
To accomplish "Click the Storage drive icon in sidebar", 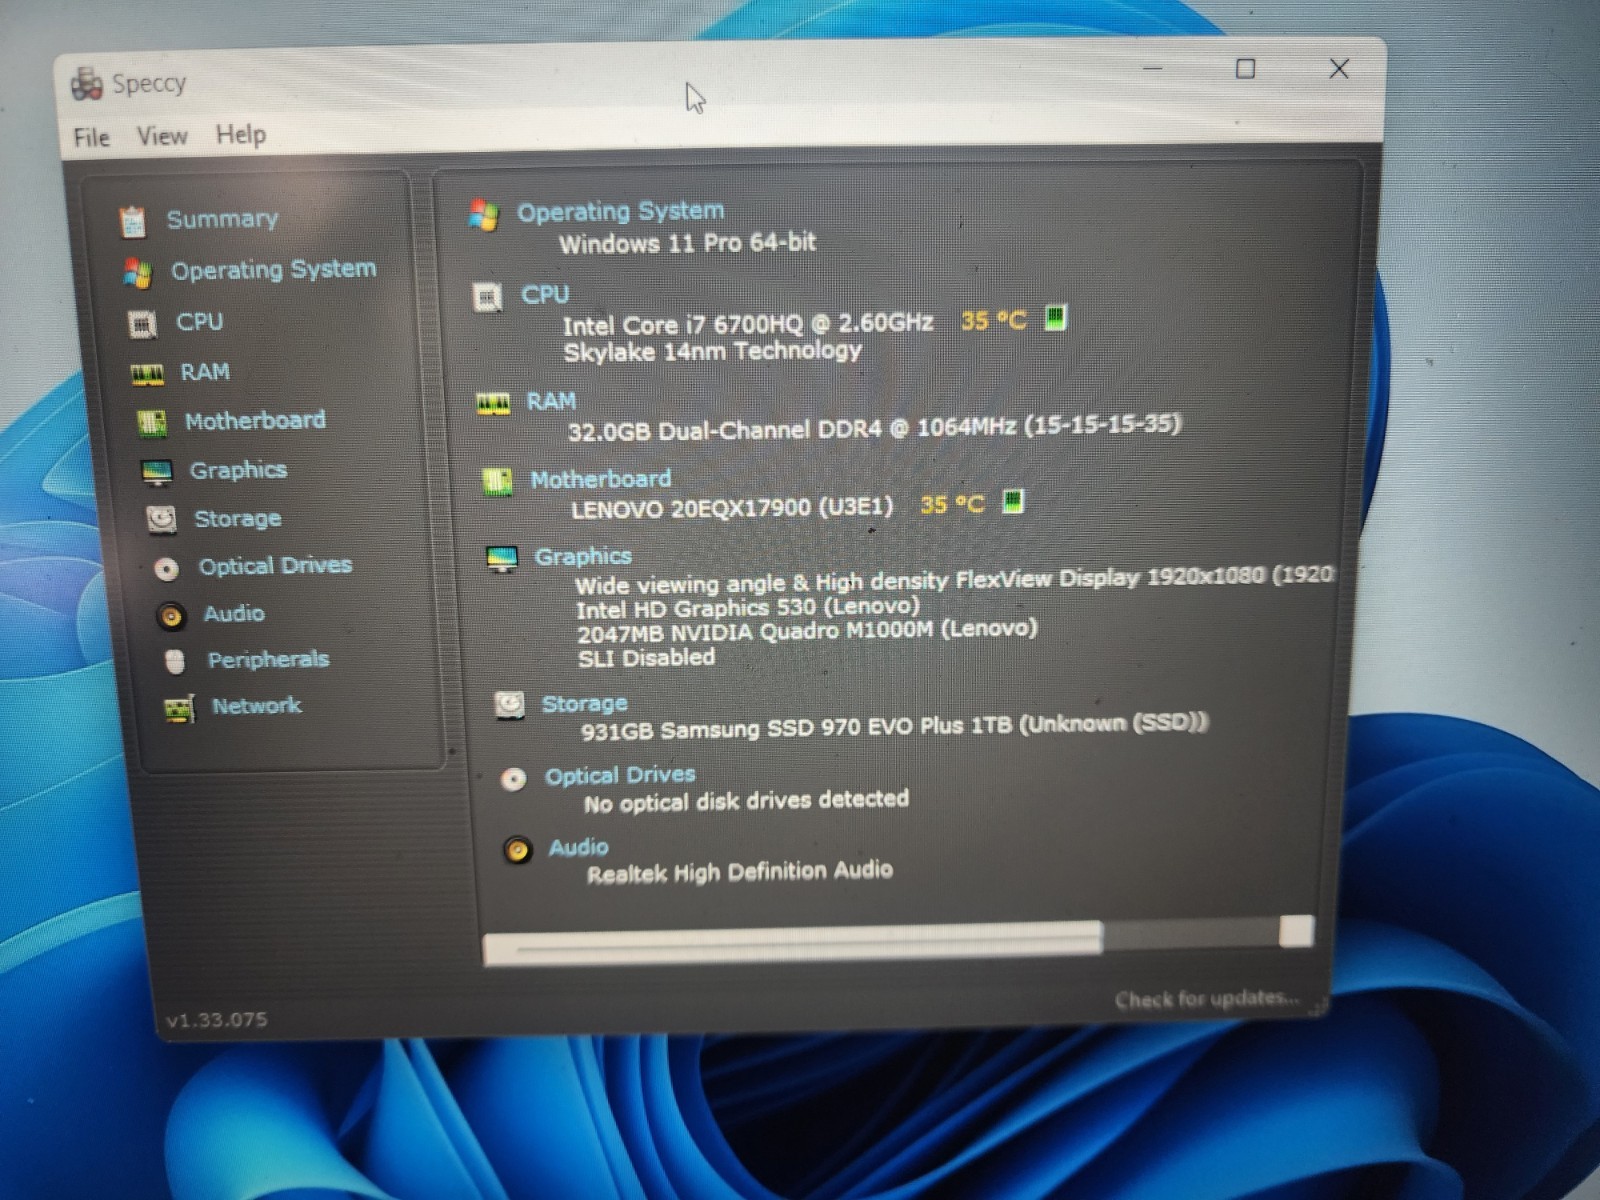I will click(161, 519).
